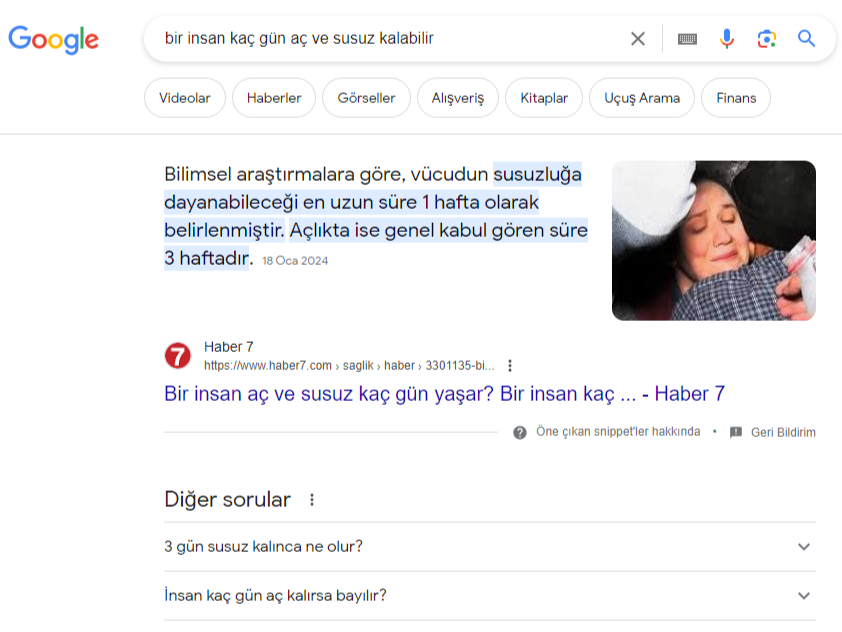Open the Uçuş Arama filter
The image size is (842, 632).
[642, 98]
